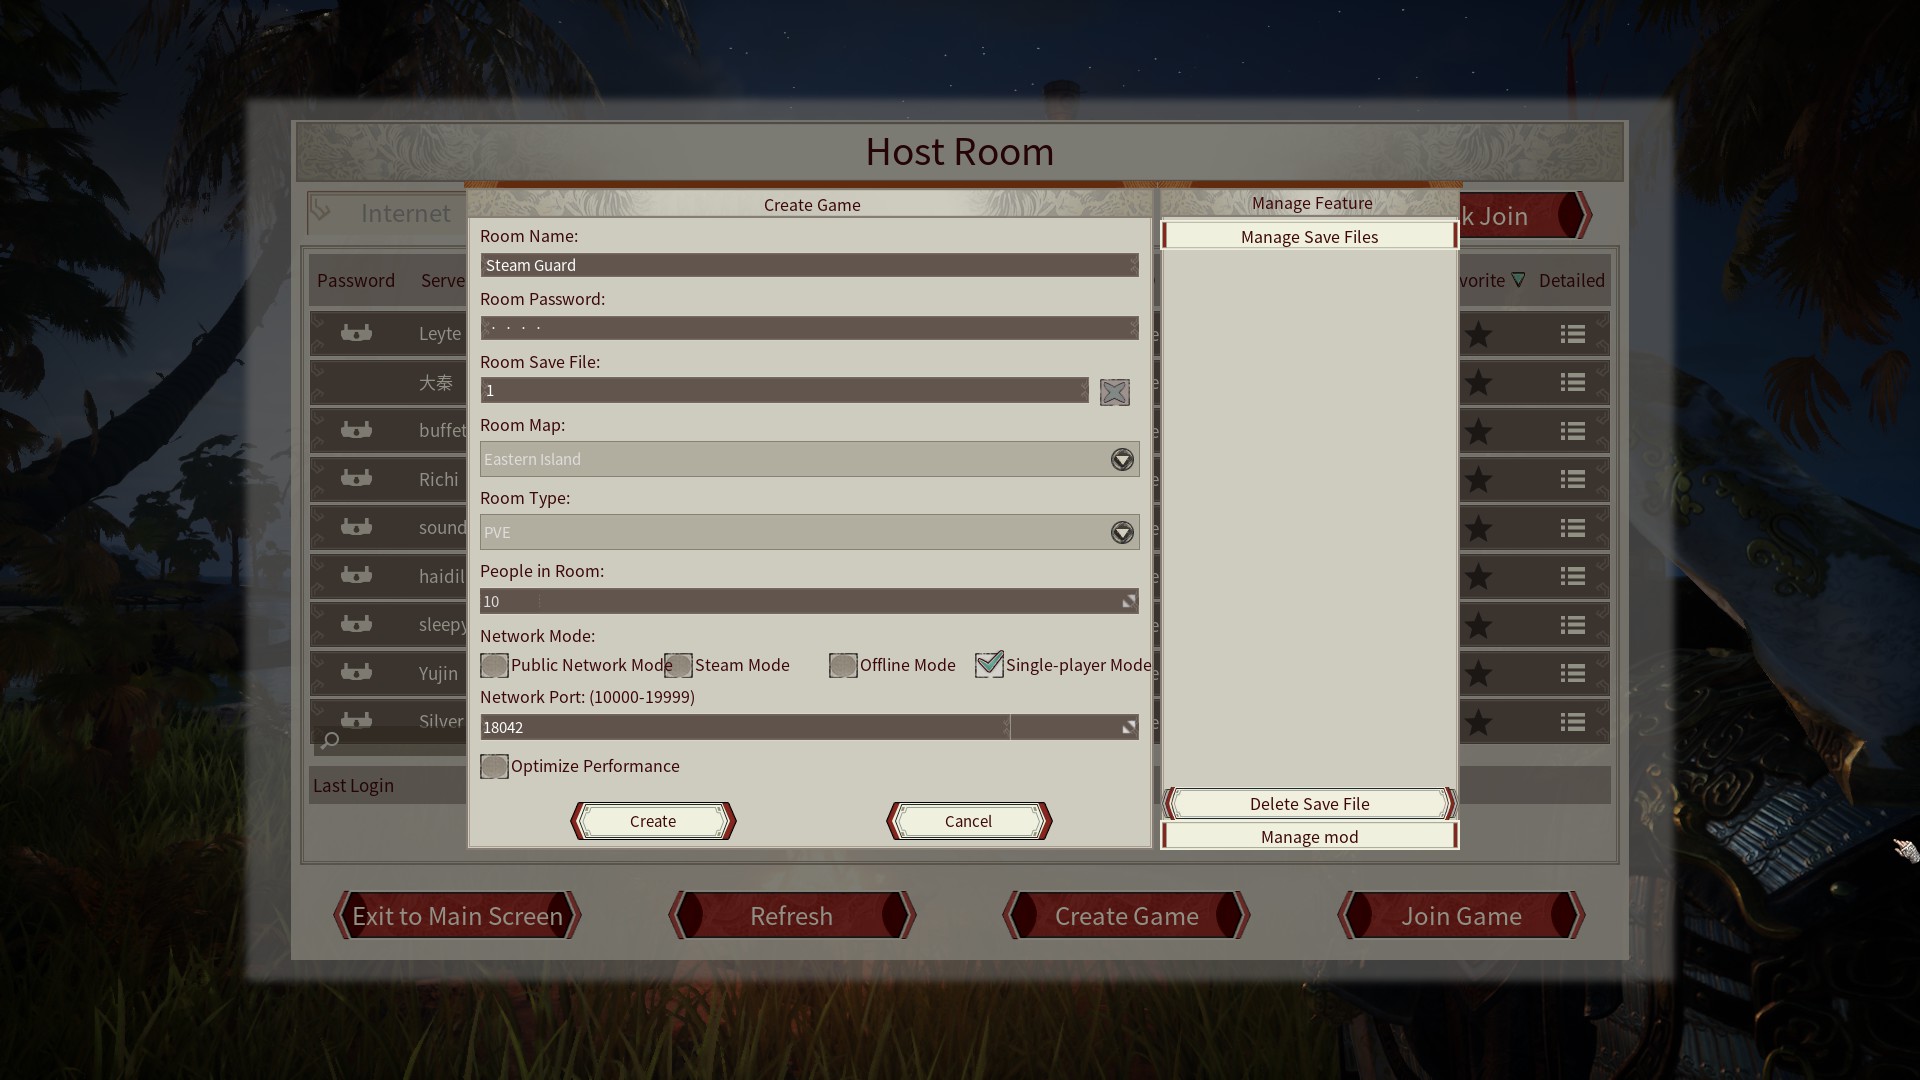Click the clear save file X icon

1114,392
